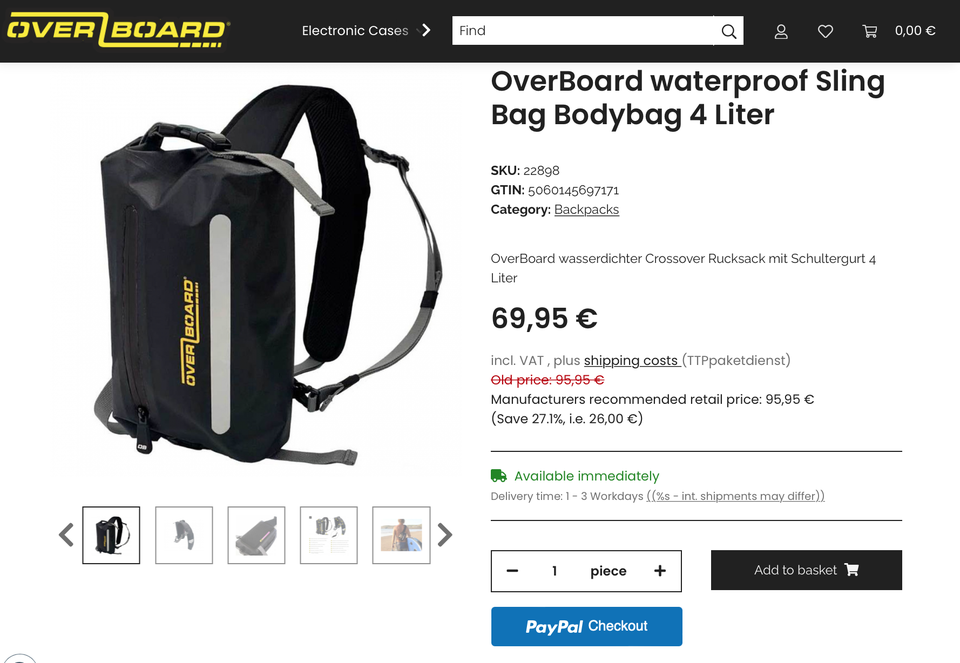Open the user account icon
Image resolution: width=960 pixels, height=663 pixels.
[781, 31]
